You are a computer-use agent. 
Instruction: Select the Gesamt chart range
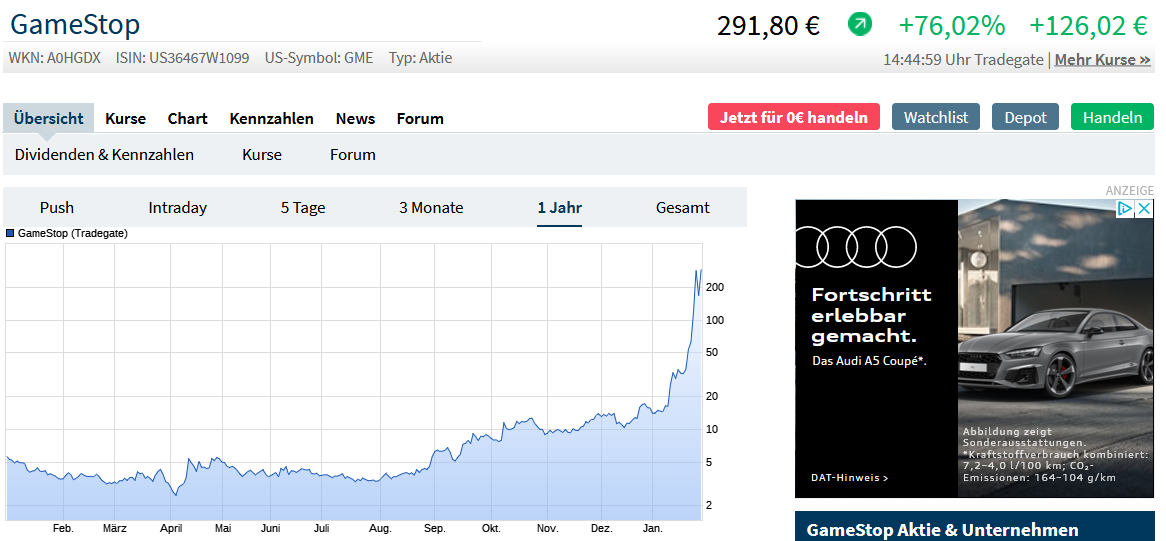(x=683, y=207)
